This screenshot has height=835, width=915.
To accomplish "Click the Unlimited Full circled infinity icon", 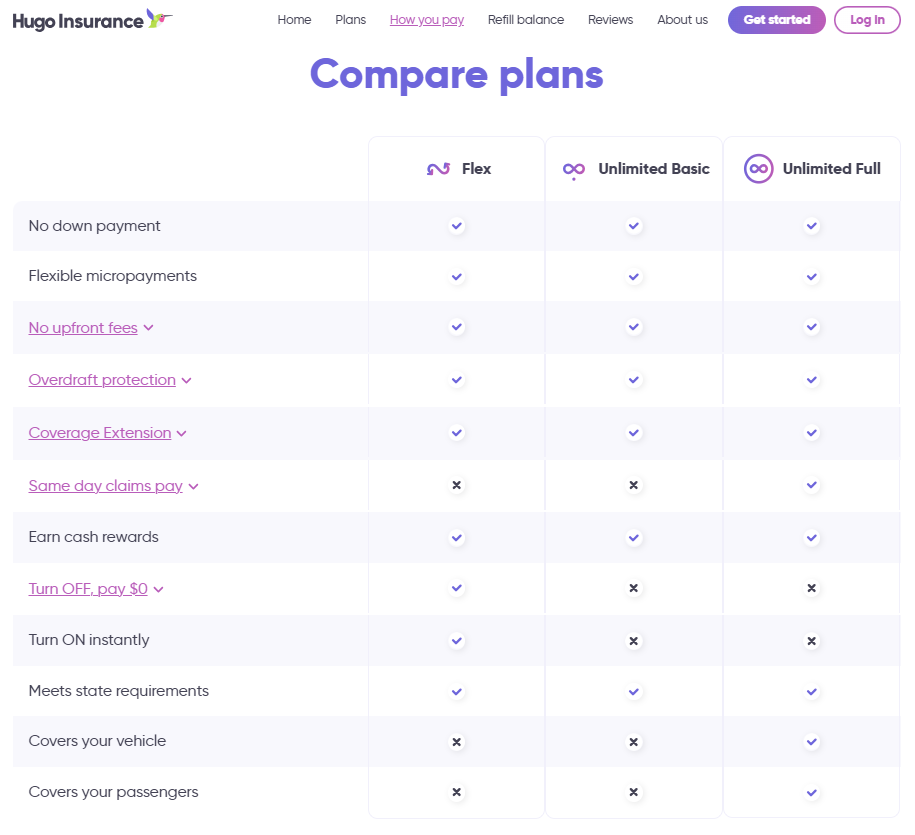I will click(x=759, y=169).
